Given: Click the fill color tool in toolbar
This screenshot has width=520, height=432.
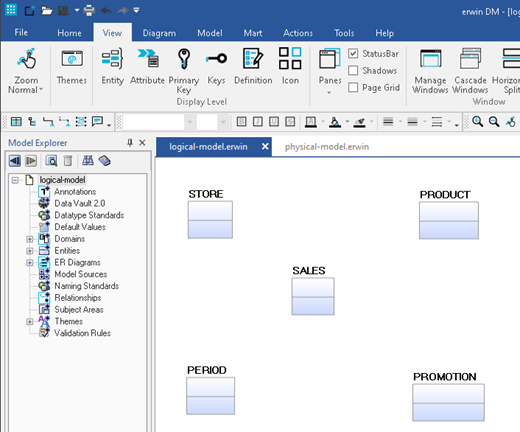Looking at the screenshot, I should 335,122.
